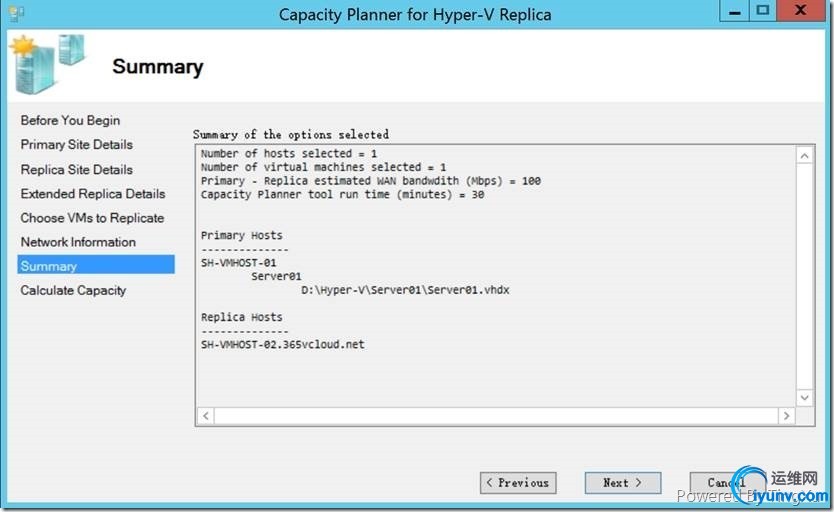Click the Previous button

tap(517, 483)
